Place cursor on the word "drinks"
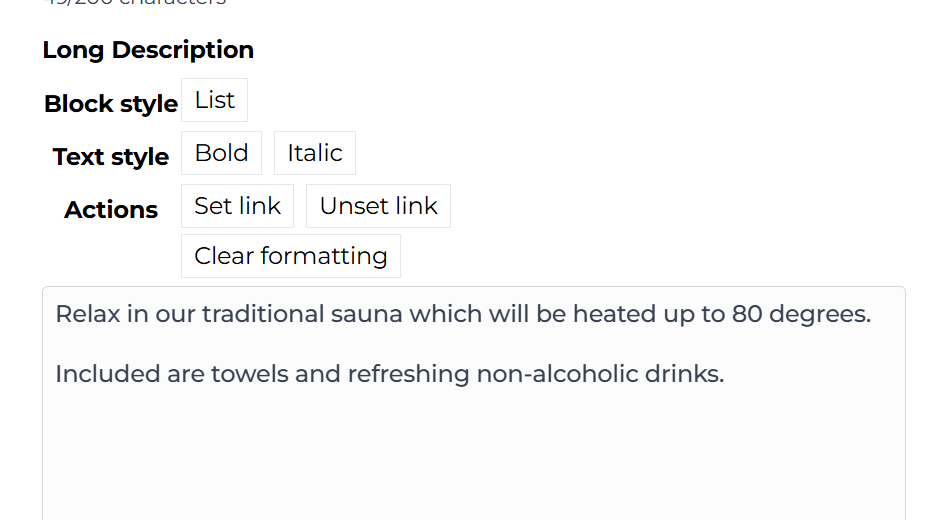 [684, 374]
